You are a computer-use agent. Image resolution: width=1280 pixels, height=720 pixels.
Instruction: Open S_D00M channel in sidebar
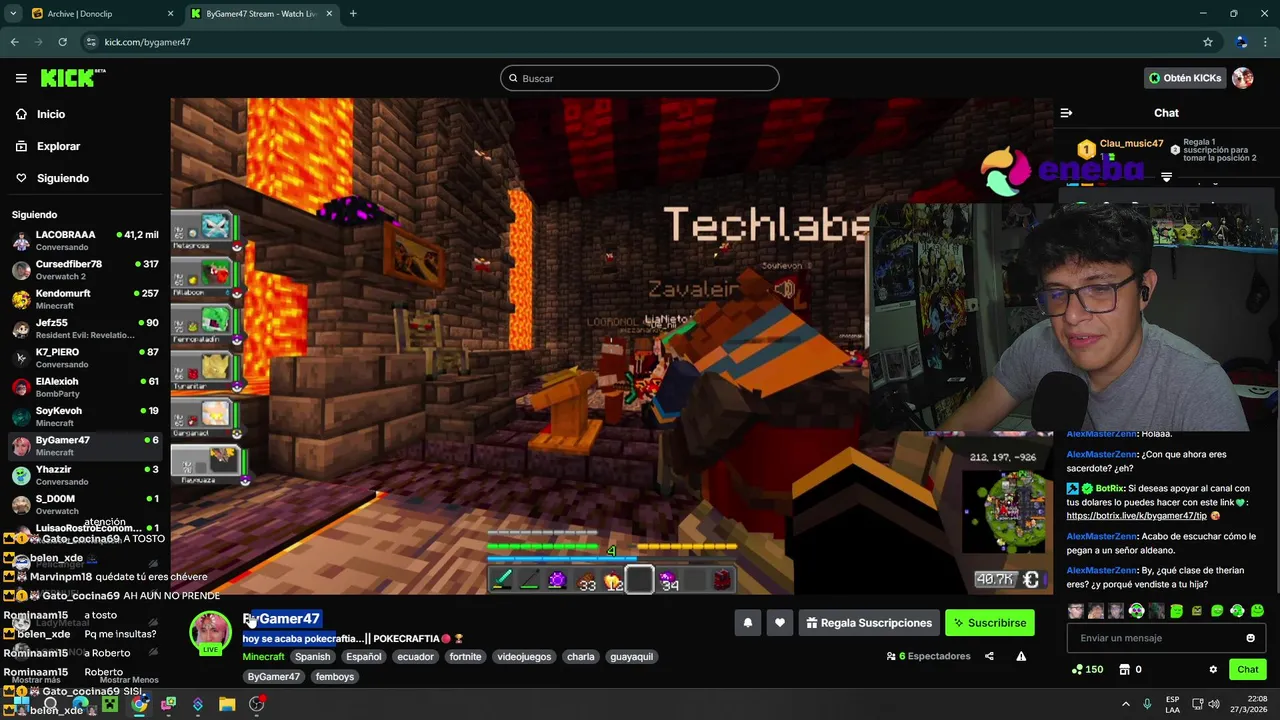pyautogui.click(x=85, y=504)
